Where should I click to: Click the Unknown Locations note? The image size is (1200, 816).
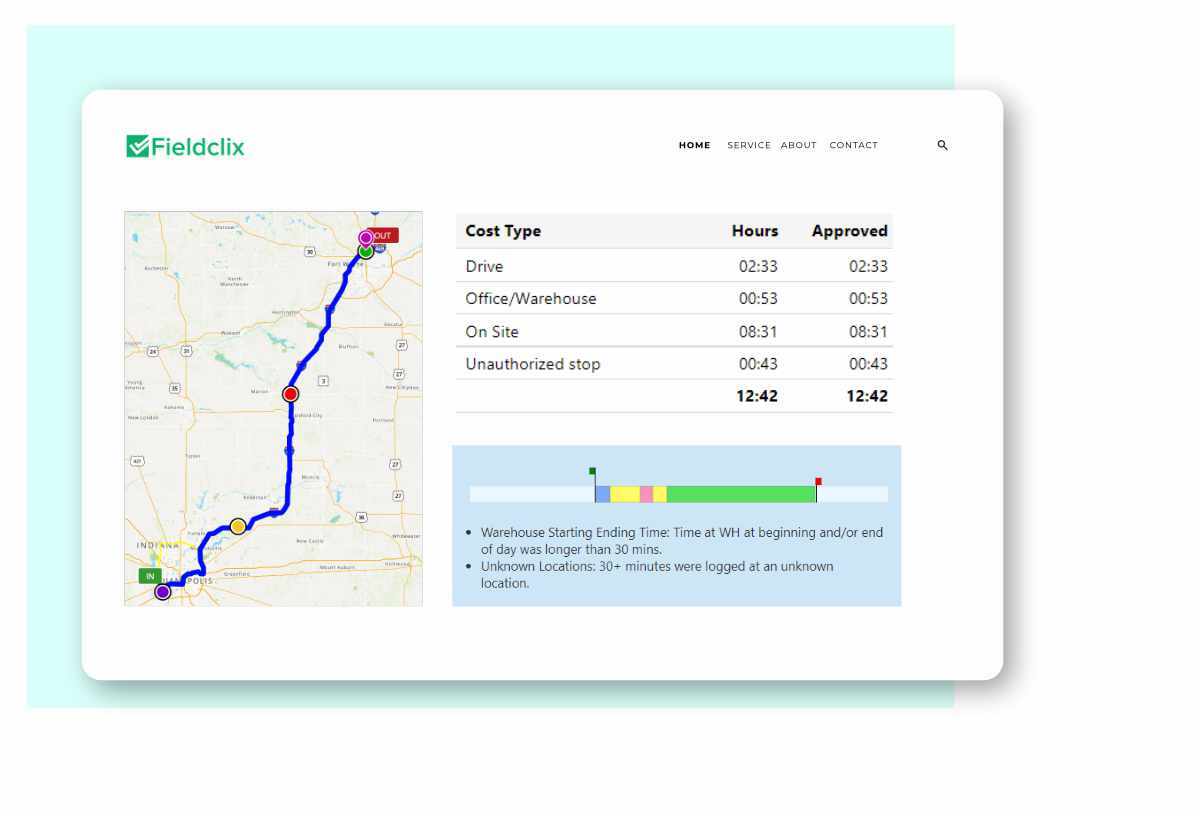click(x=657, y=574)
